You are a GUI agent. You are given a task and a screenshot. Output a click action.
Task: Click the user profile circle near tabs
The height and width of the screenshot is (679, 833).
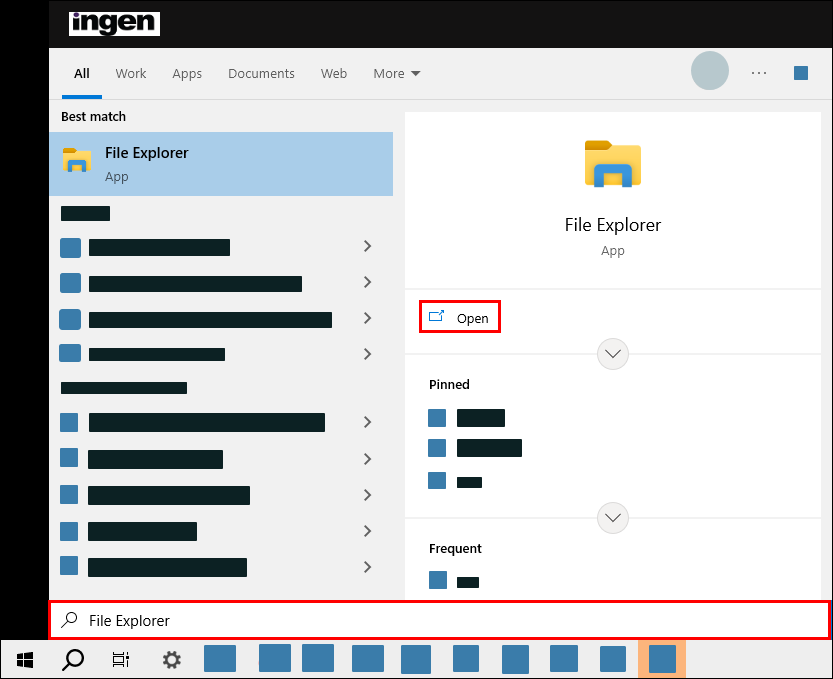pyautogui.click(x=710, y=71)
